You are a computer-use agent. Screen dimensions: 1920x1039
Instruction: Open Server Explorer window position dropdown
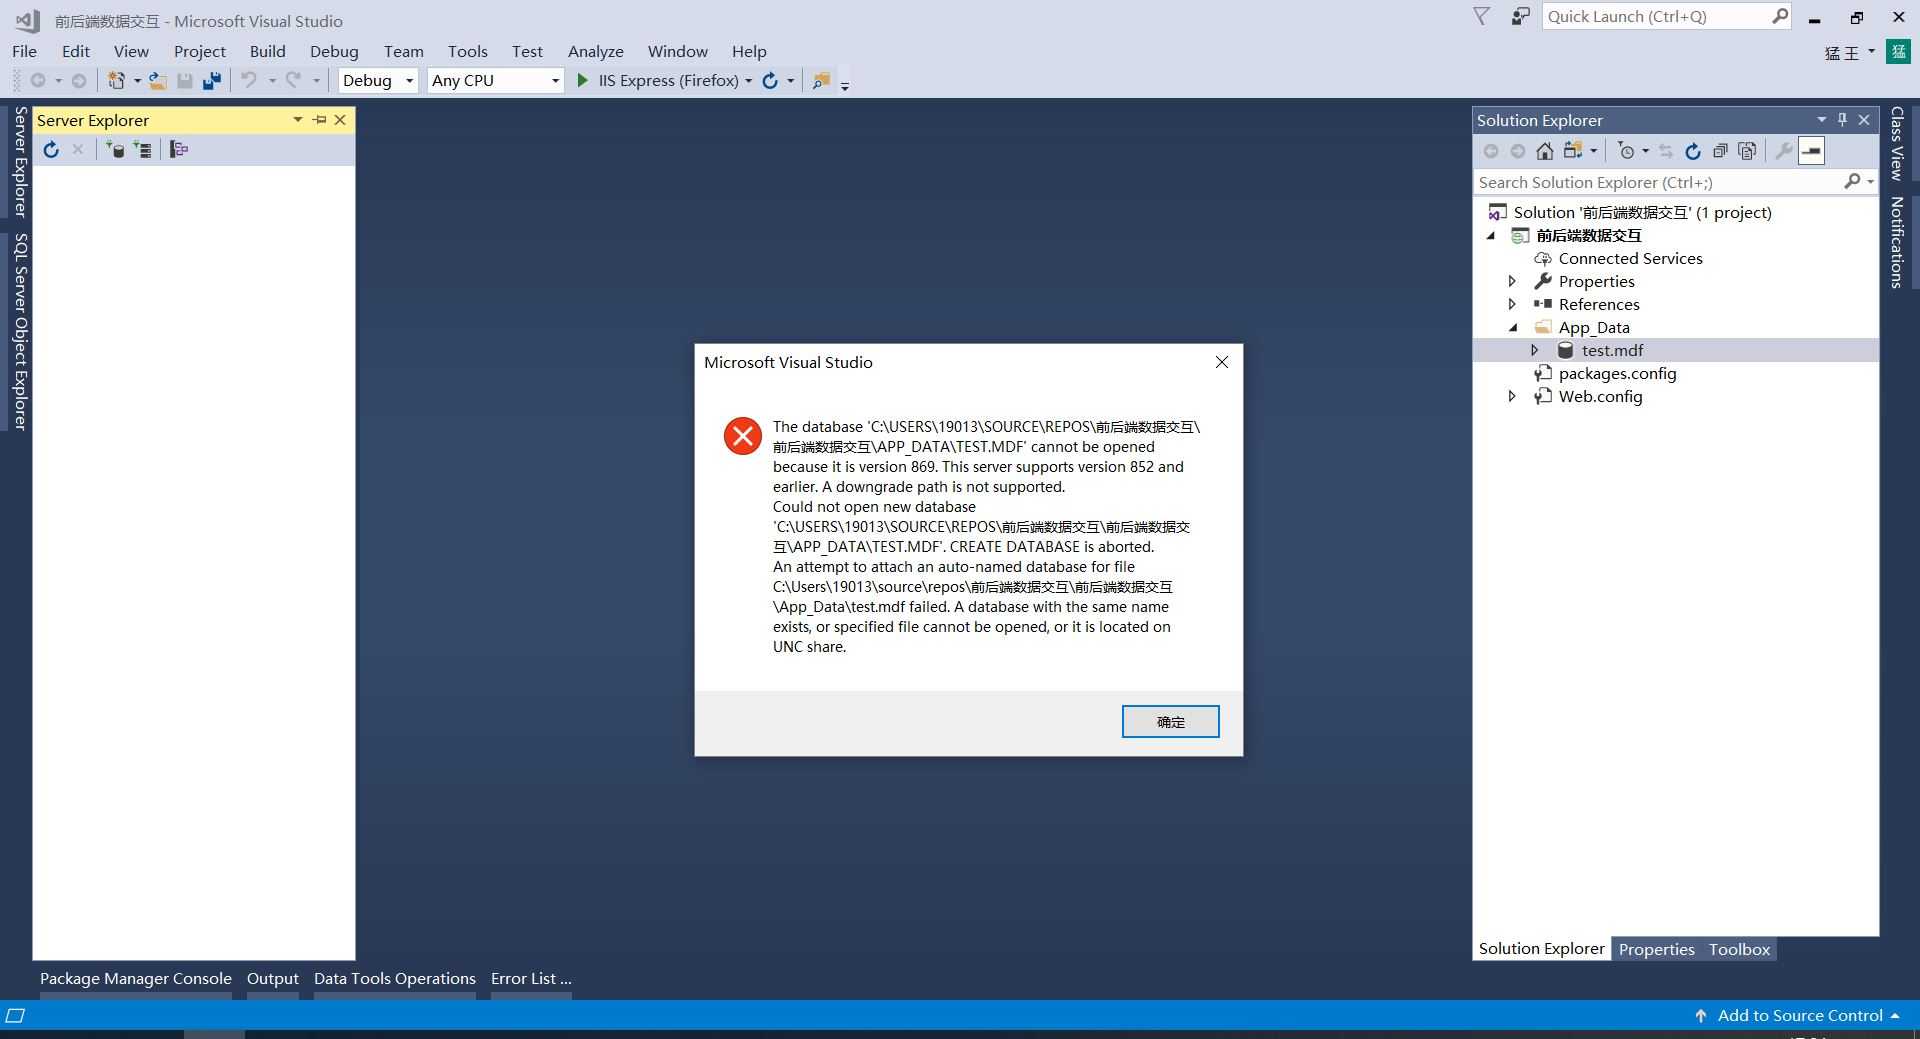(x=298, y=120)
